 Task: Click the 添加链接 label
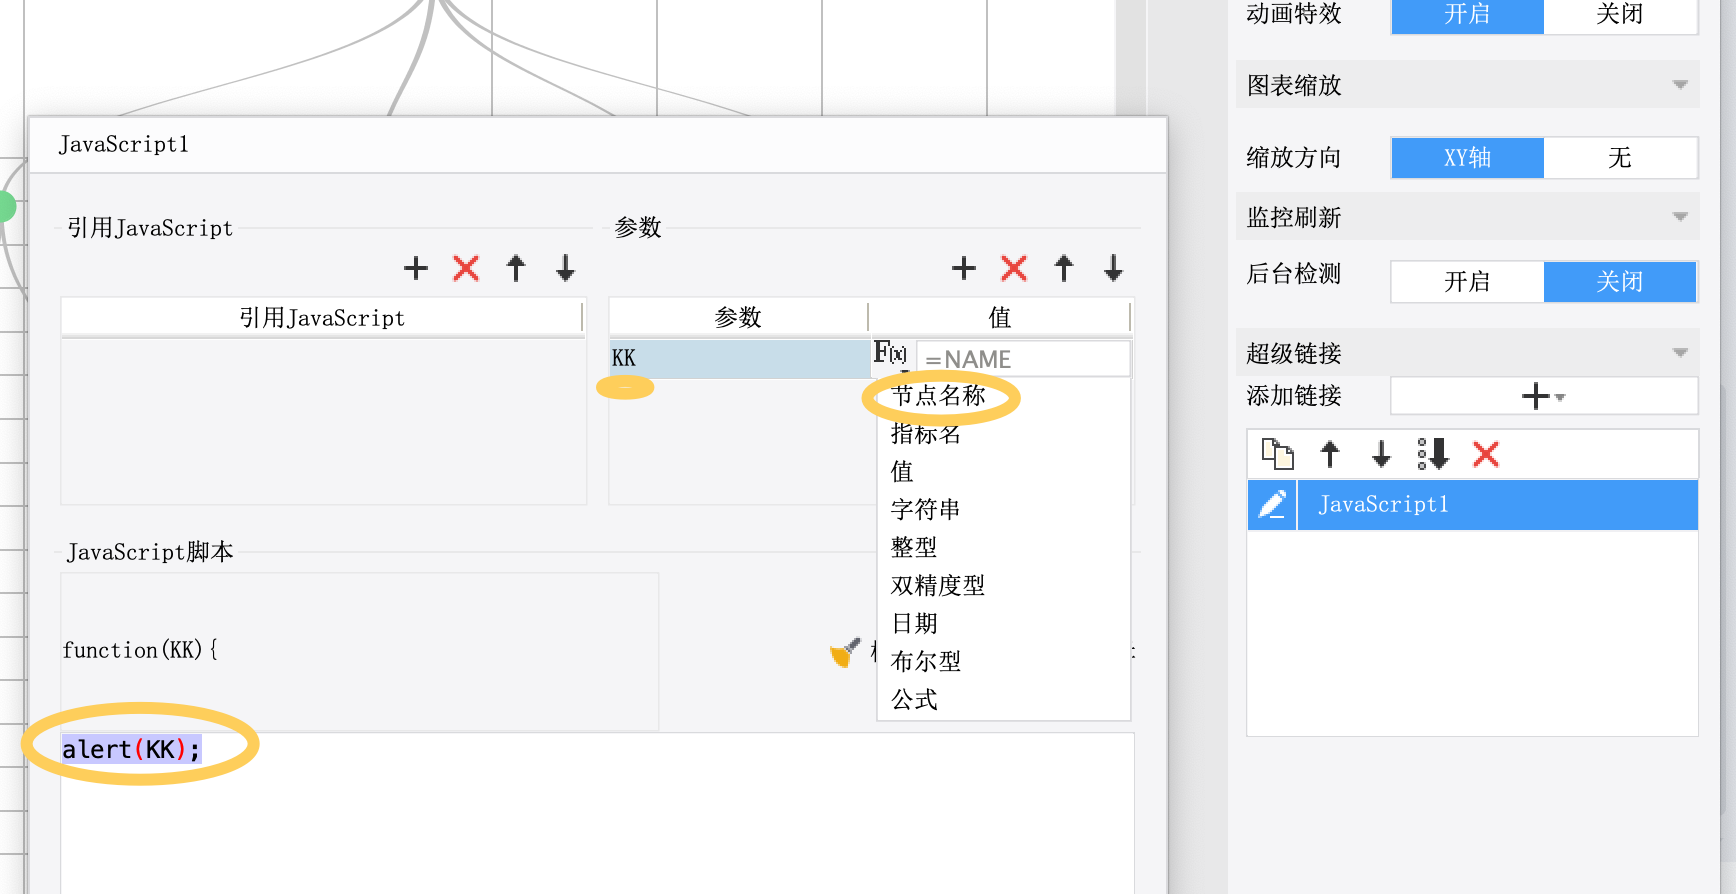click(1294, 396)
